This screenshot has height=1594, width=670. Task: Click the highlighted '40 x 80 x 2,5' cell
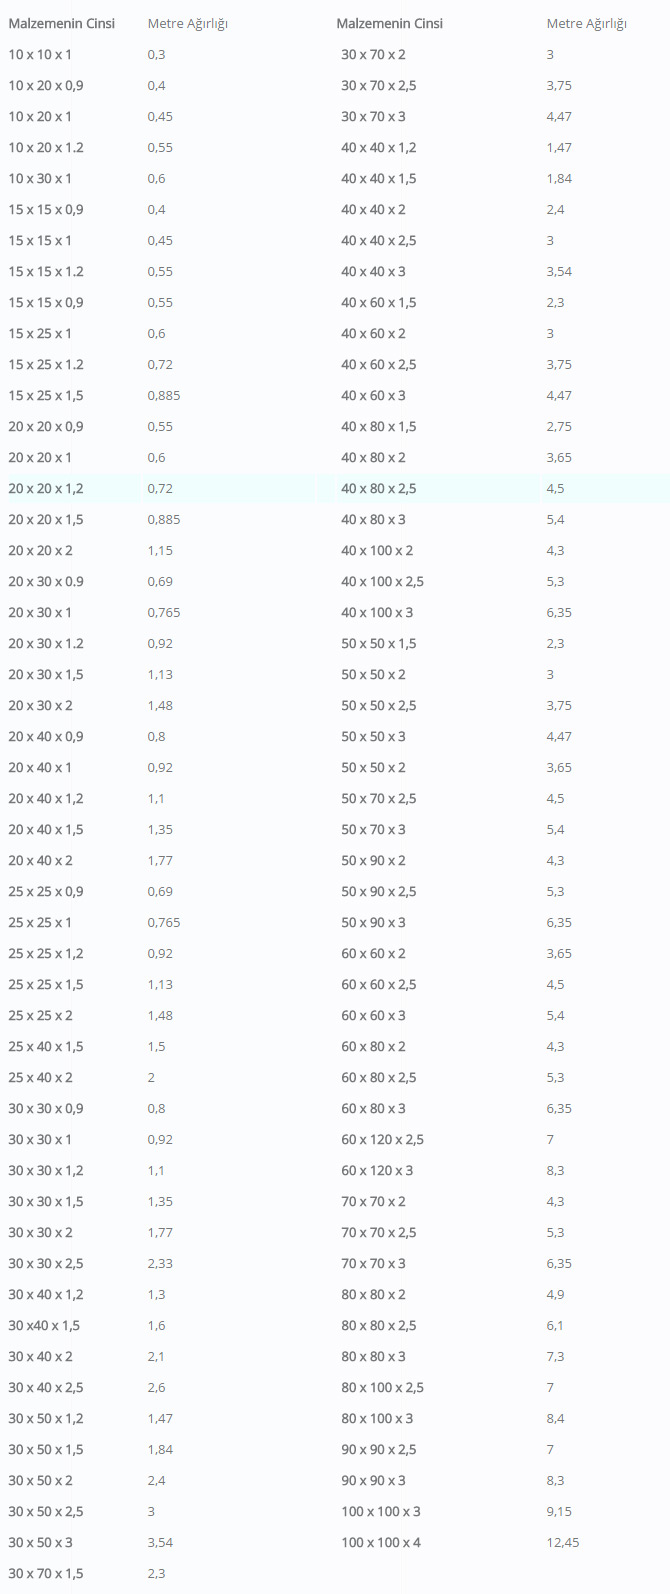378,488
